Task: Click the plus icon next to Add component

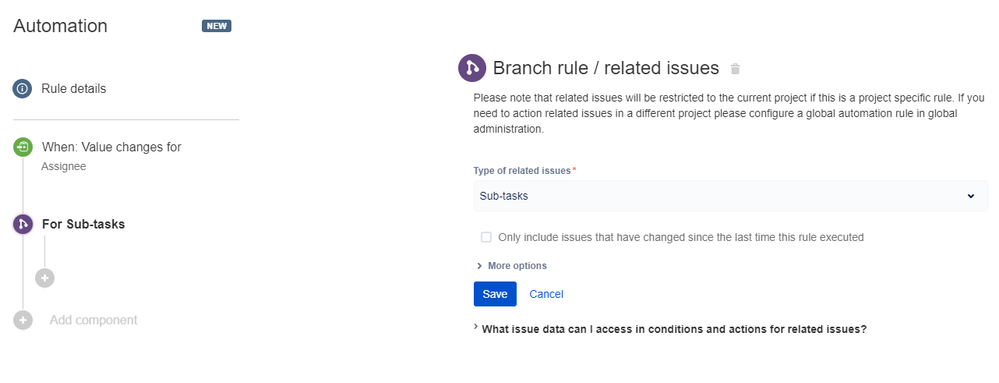Action: (22, 320)
